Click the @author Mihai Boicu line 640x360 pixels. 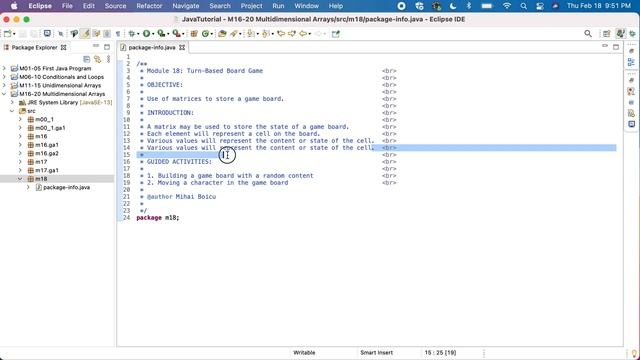pyautogui.click(x=181, y=196)
